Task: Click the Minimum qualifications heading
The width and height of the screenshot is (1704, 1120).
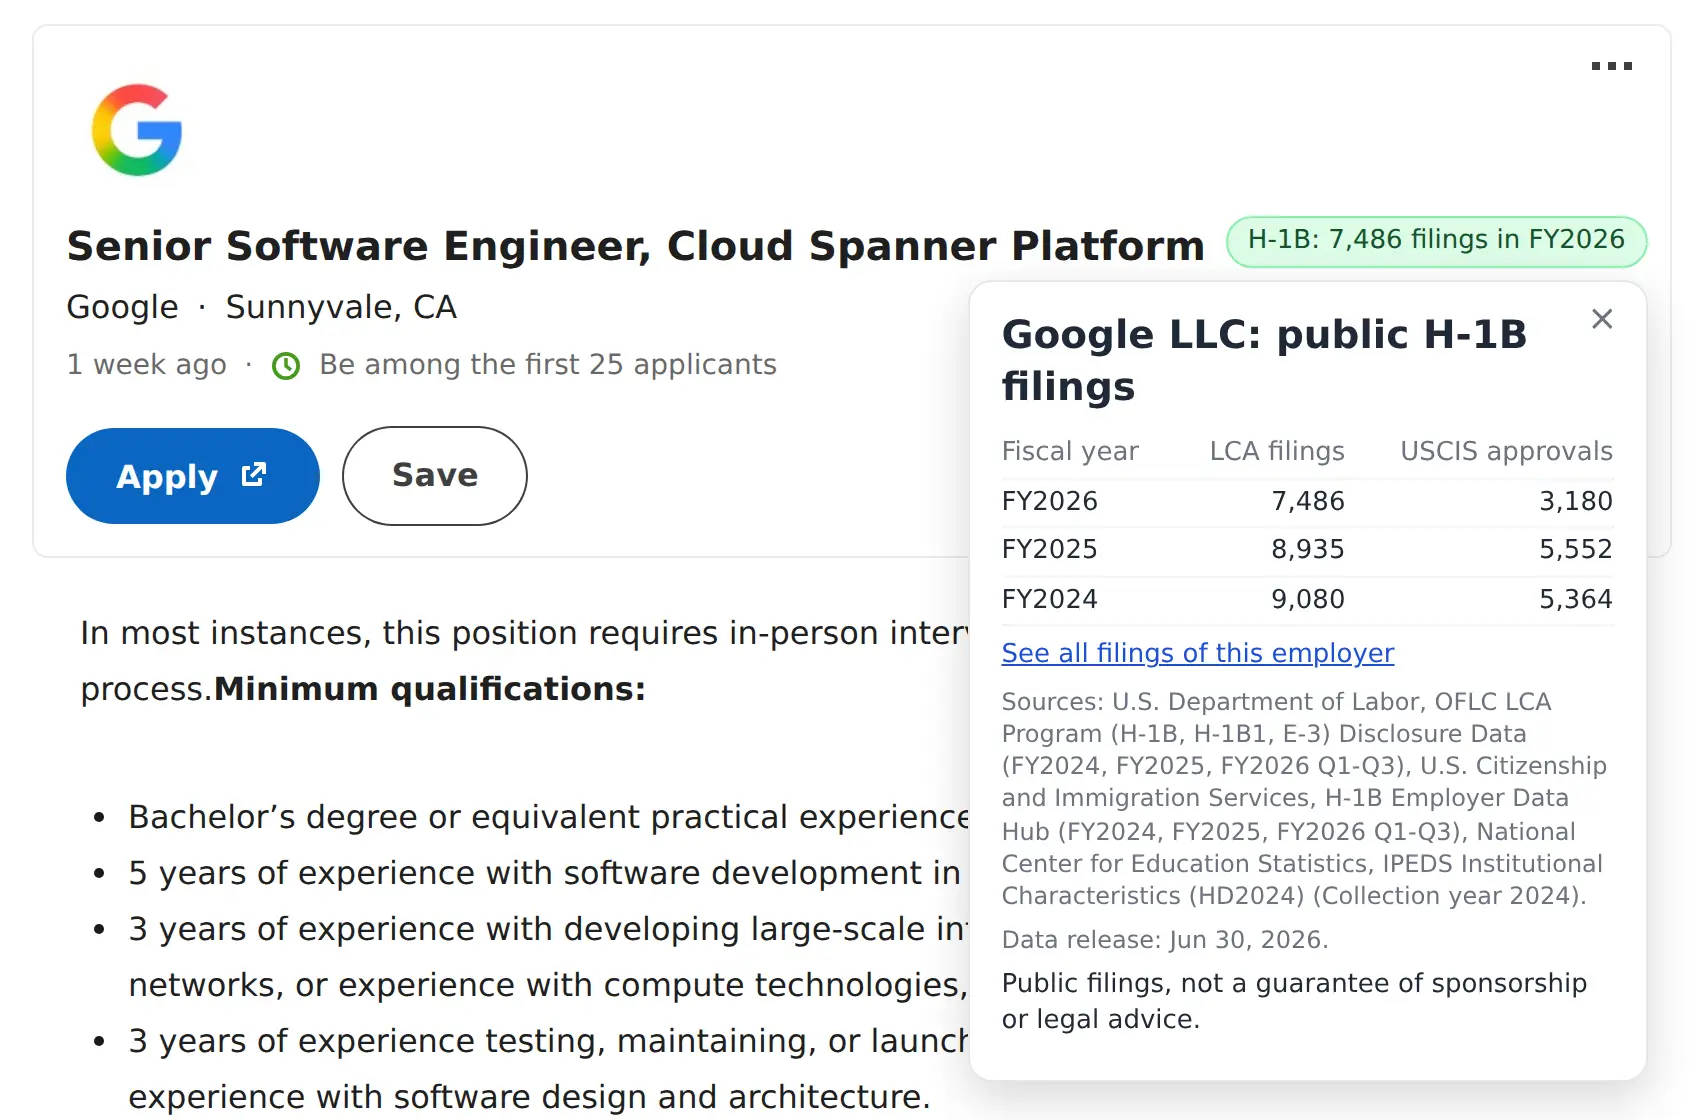Action: (430, 689)
